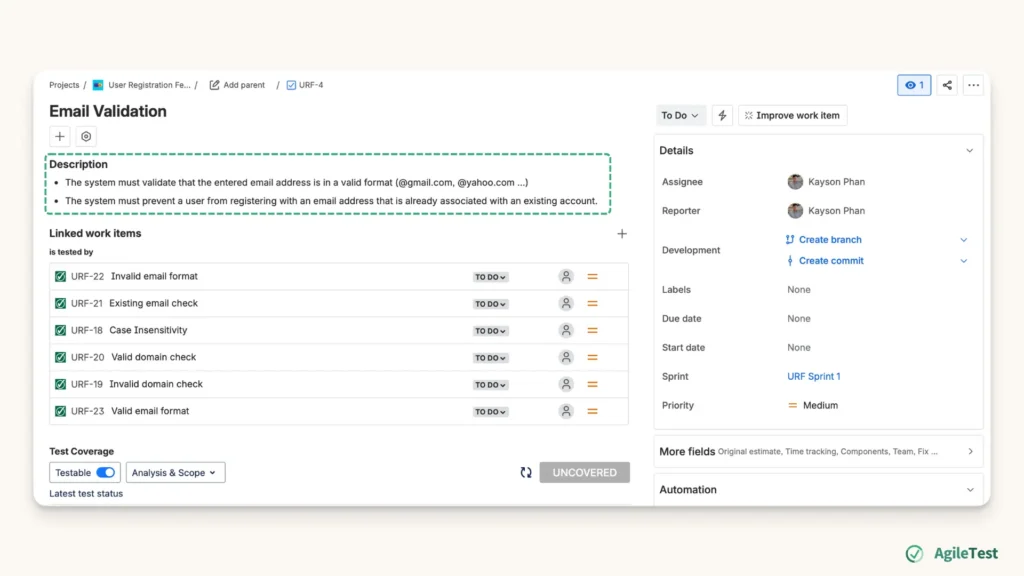Open Analysis & Scope dropdown

(x=175, y=472)
